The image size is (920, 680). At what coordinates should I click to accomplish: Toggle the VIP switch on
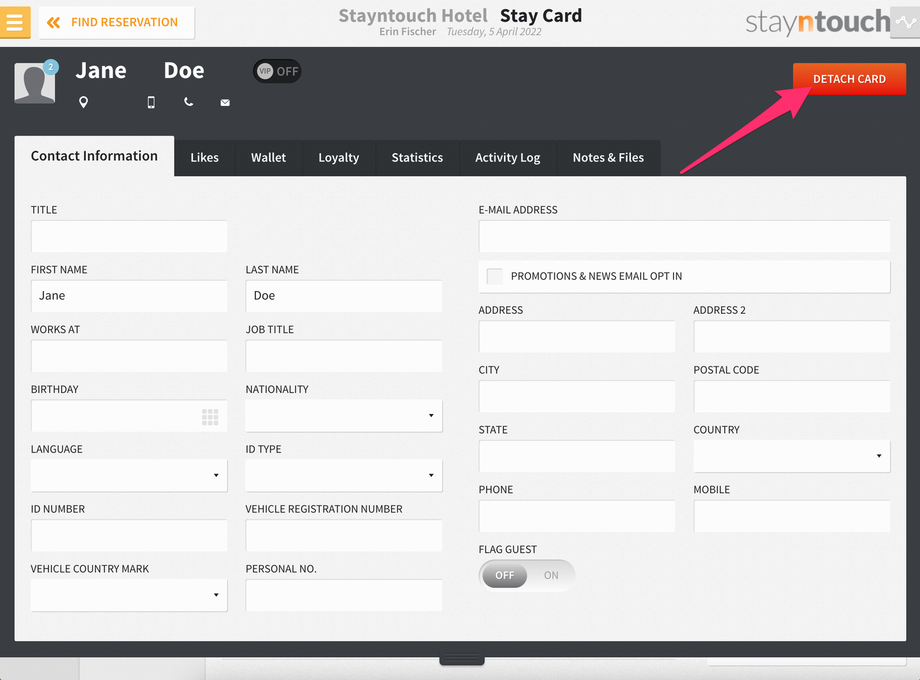click(x=277, y=72)
